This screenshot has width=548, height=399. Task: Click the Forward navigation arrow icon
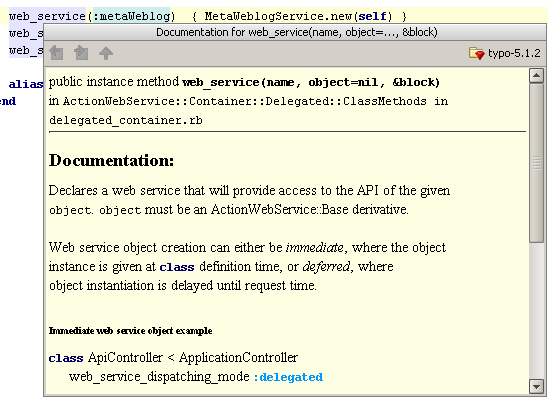81,53
